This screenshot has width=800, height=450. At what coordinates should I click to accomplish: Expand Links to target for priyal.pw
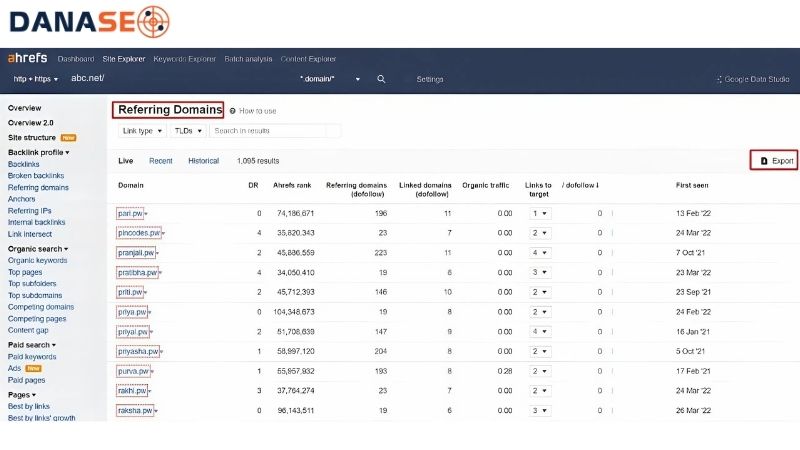(x=540, y=332)
